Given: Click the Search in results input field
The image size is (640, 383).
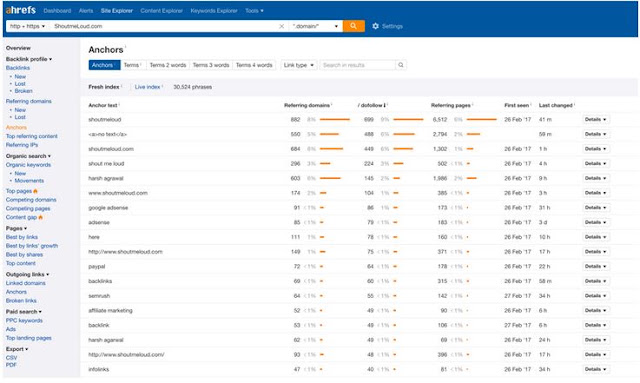Looking at the screenshot, I should [358, 65].
